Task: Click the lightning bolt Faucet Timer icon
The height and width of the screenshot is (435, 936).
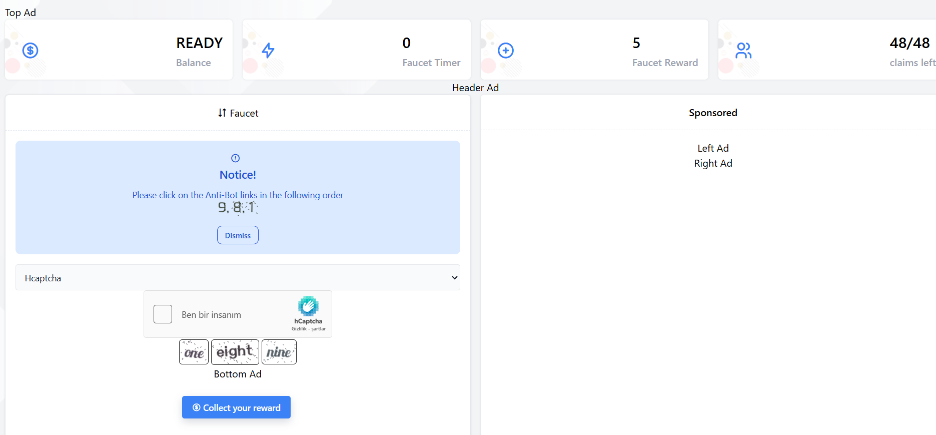Action: click(x=268, y=50)
